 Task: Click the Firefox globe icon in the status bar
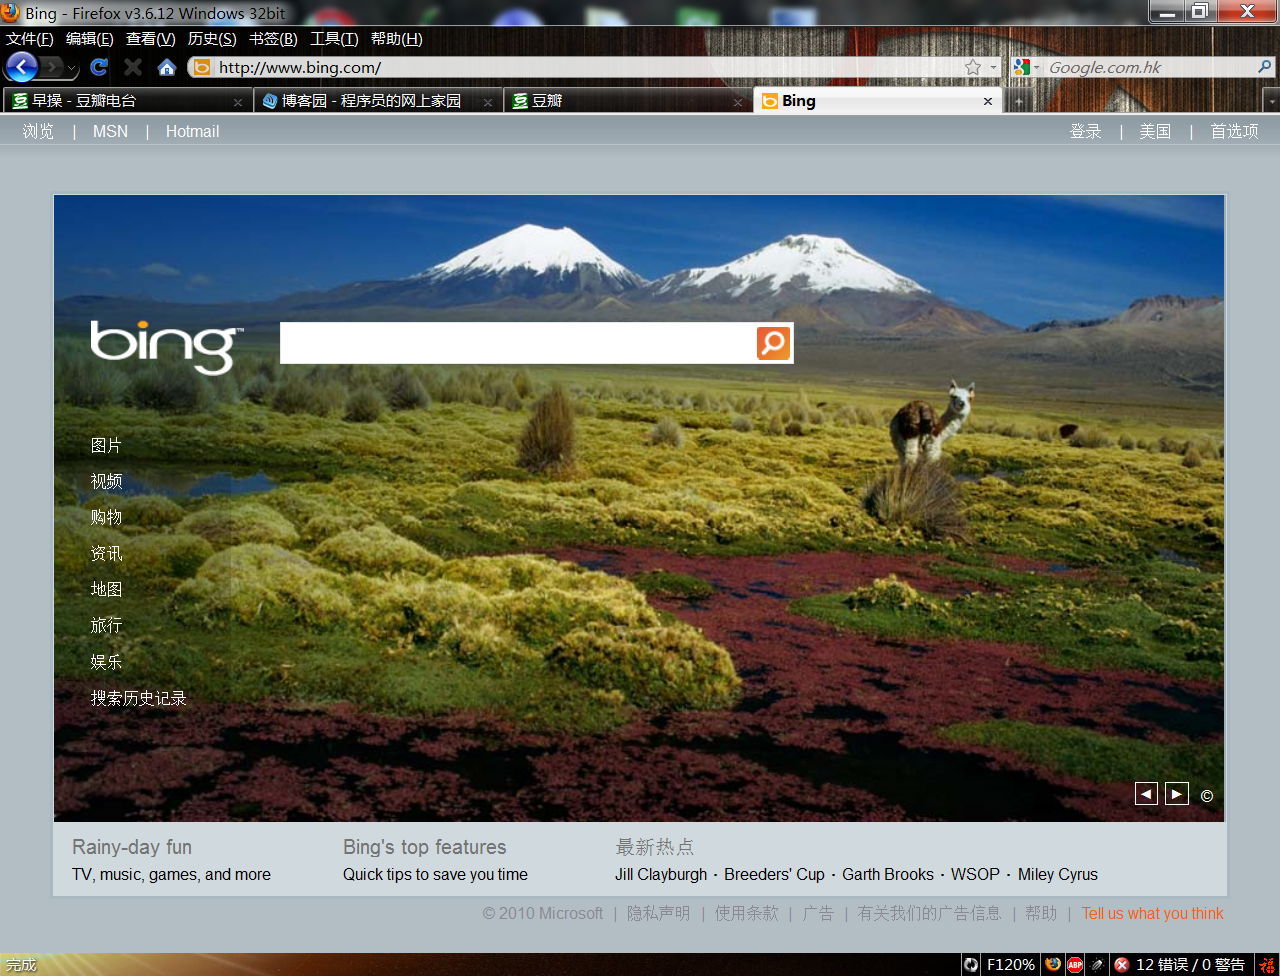point(1052,964)
